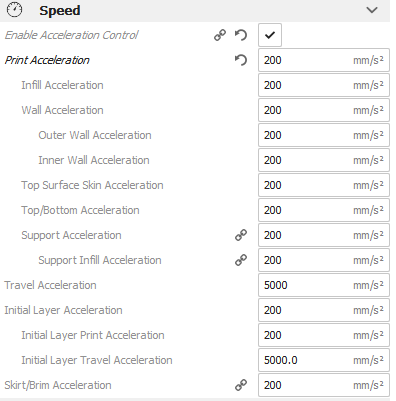The width and height of the screenshot is (396, 401).
Task: Uncheck Enable Acceleration Control checkbox
Action: [270, 35]
